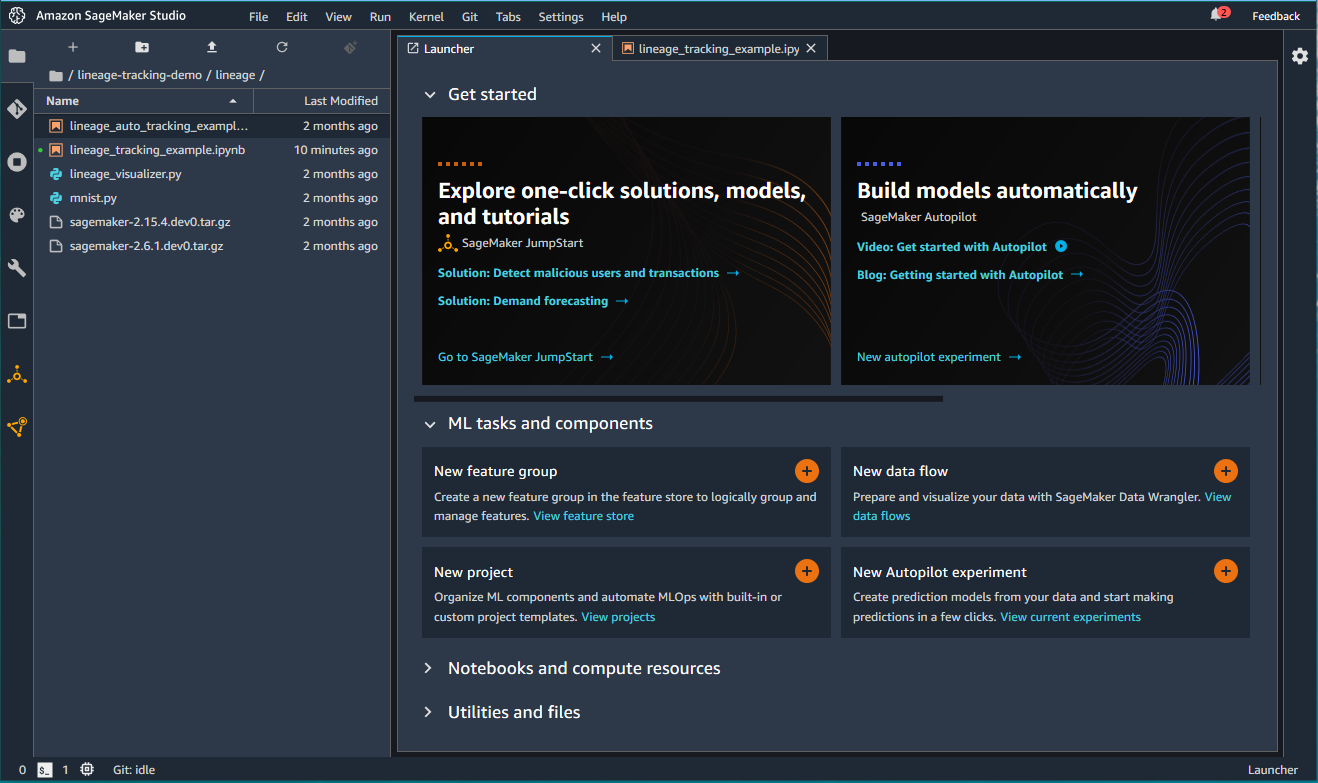This screenshot has height=783, width=1318.
Task: Open the Kernel menu
Action: [426, 17]
